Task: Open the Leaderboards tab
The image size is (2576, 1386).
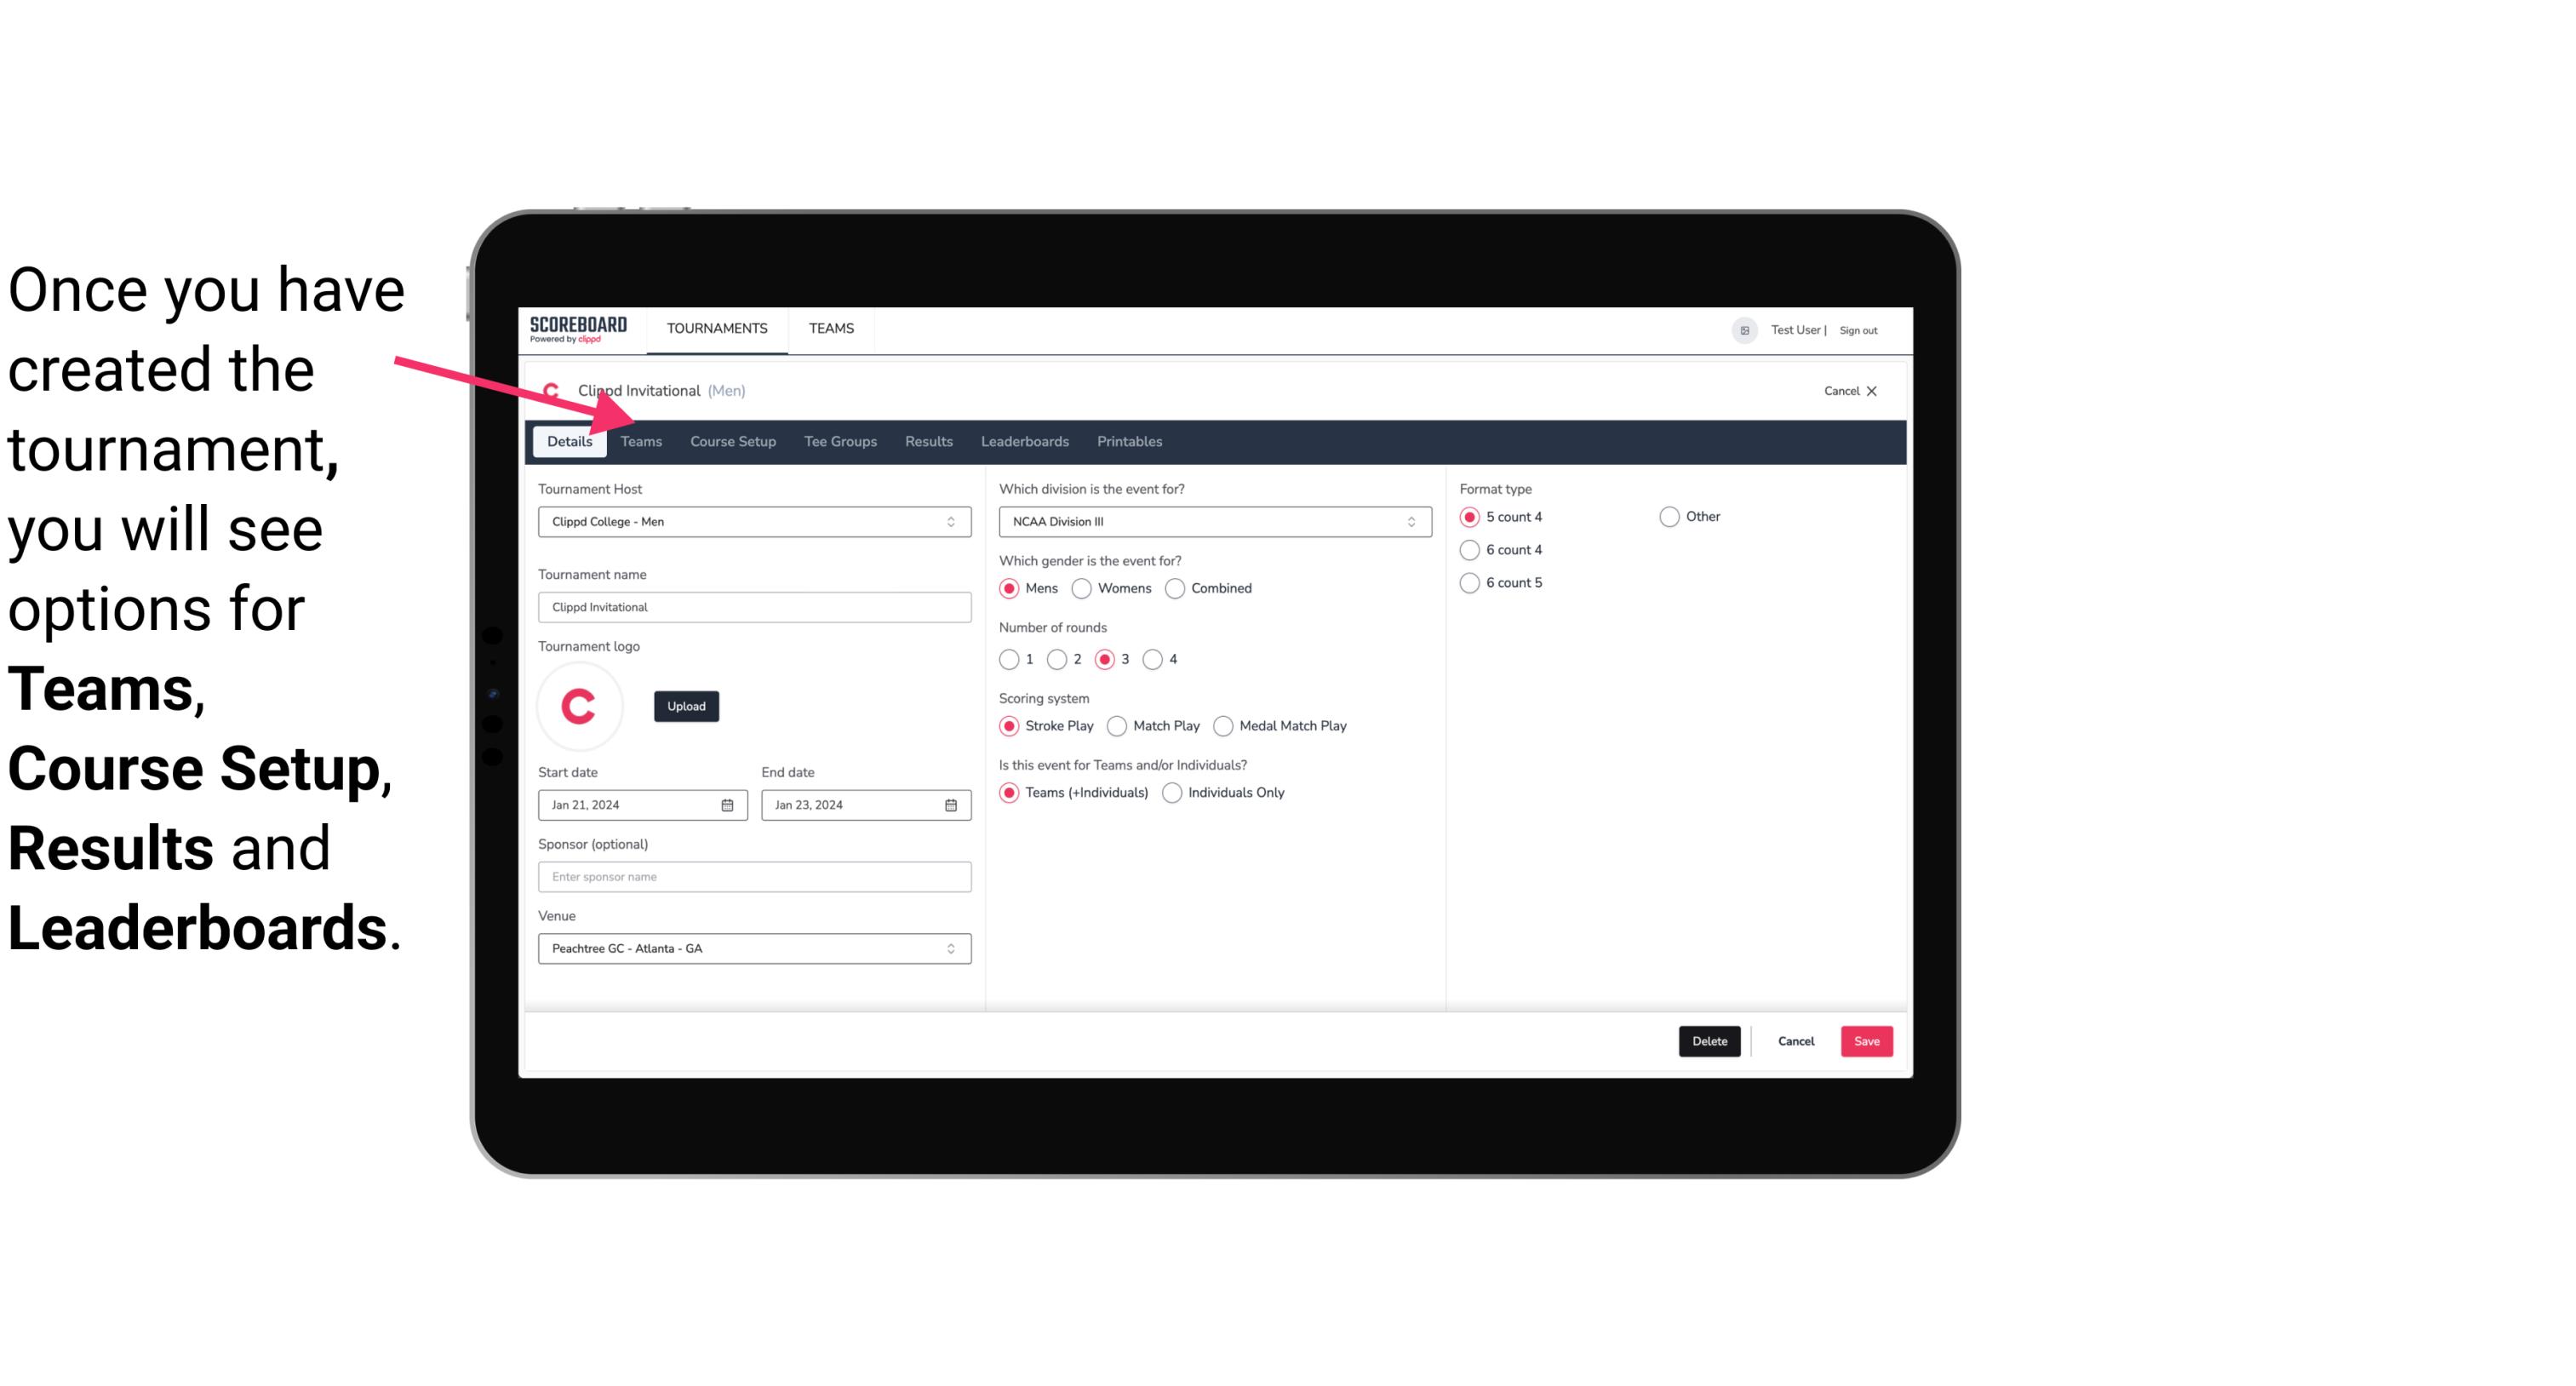Action: [1025, 440]
